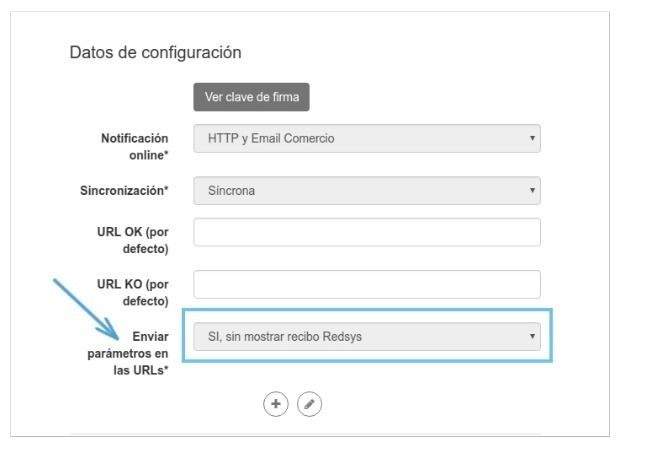Expand the Sincronización dropdown
This screenshot has width=650, height=460.
click(367, 191)
